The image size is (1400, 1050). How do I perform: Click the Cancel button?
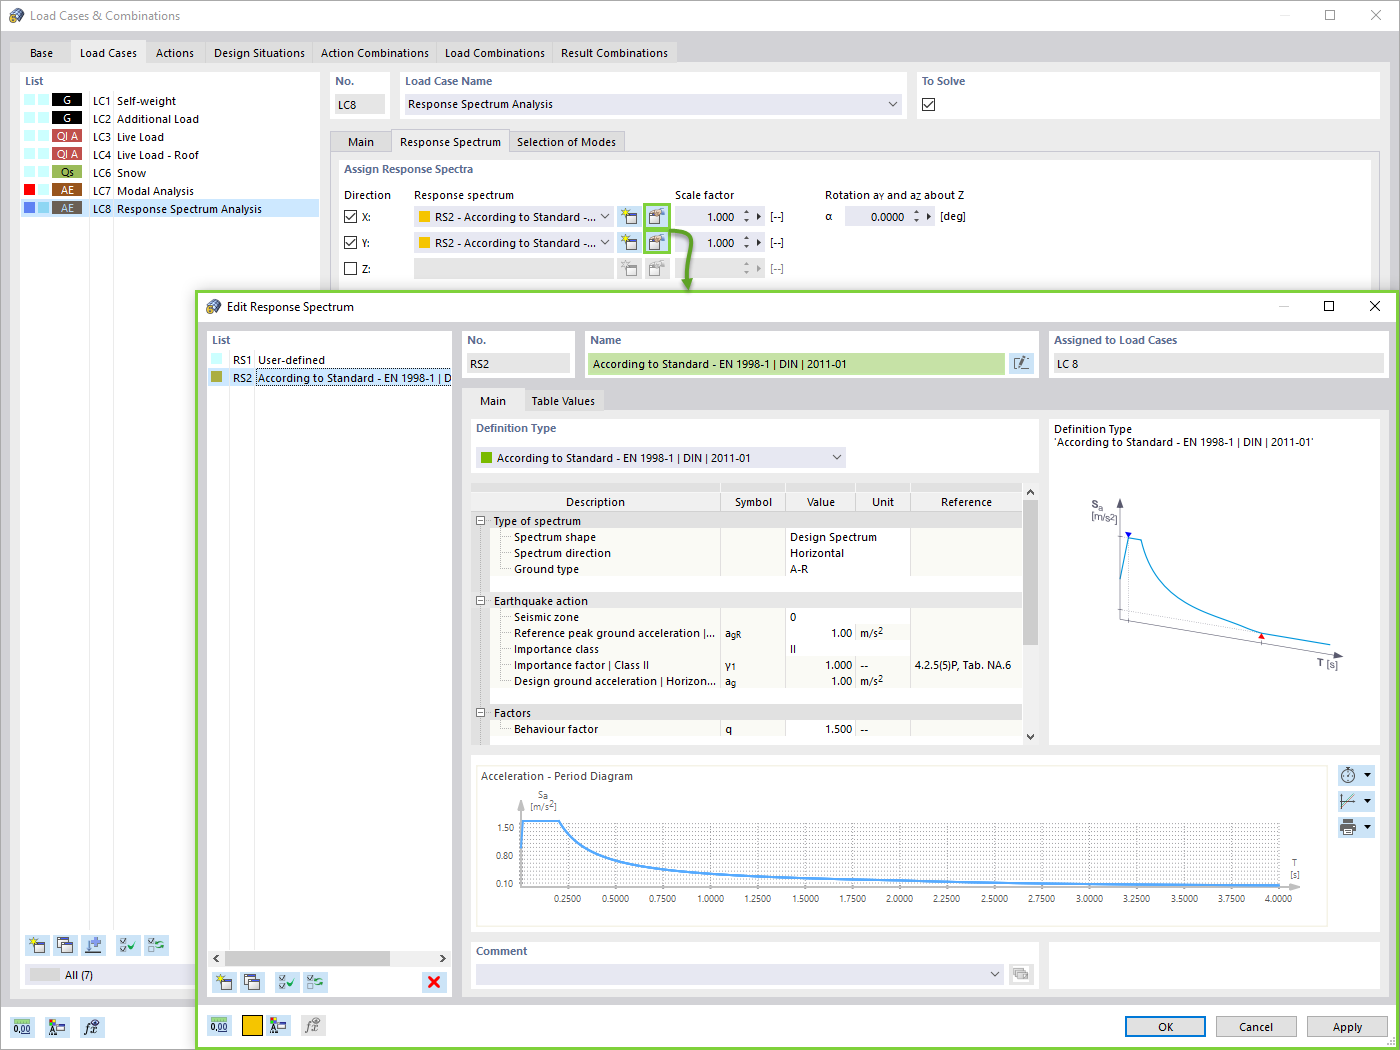[x=1256, y=1027]
